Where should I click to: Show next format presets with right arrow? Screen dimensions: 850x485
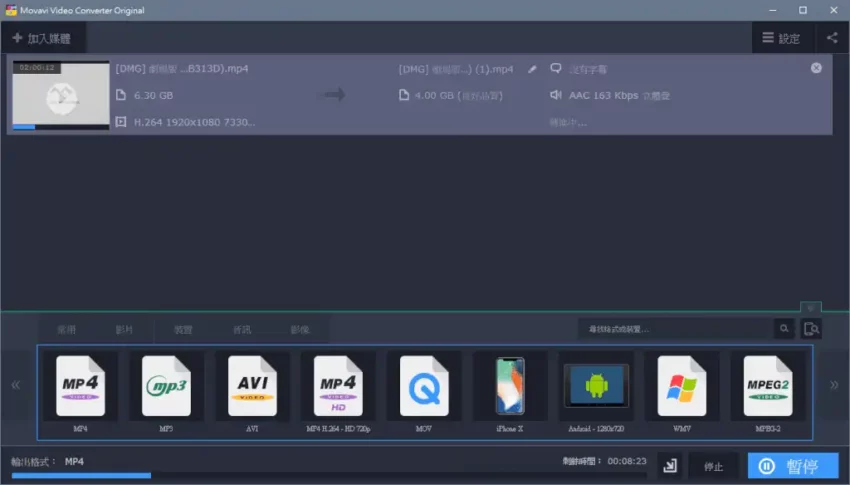point(834,385)
